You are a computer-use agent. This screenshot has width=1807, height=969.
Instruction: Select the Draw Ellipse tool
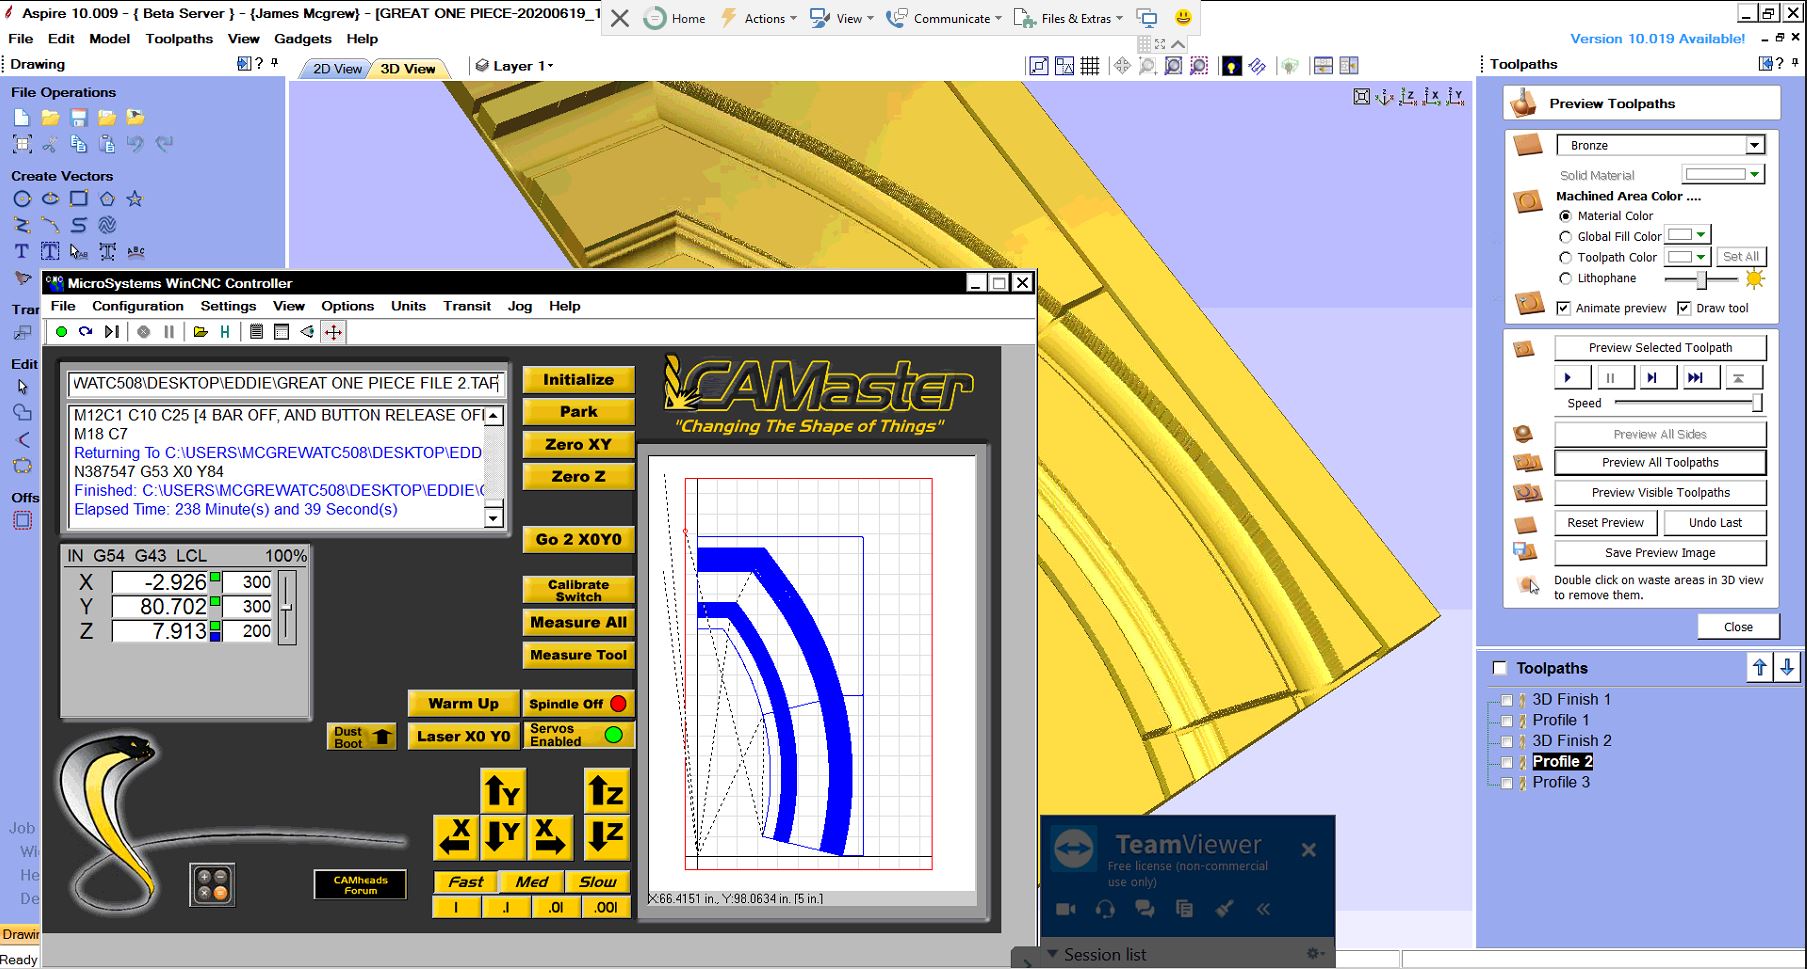coord(50,198)
